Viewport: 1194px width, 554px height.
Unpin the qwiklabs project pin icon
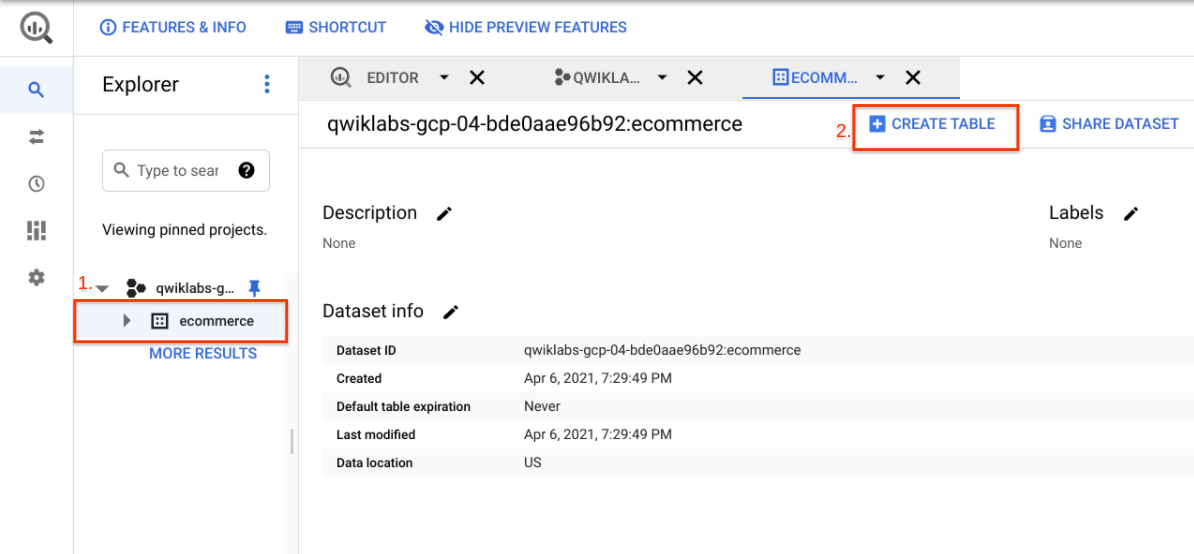click(x=255, y=288)
